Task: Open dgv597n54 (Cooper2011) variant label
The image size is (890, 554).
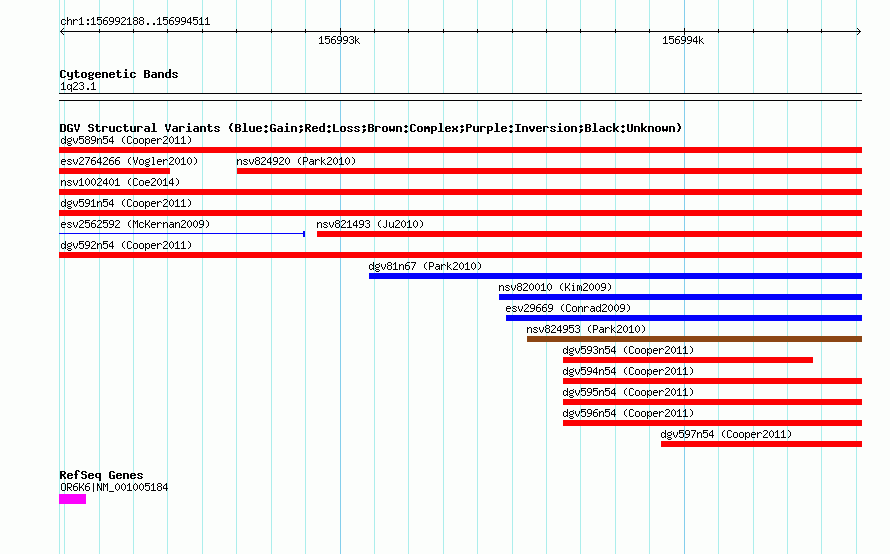Action: pos(726,434)
